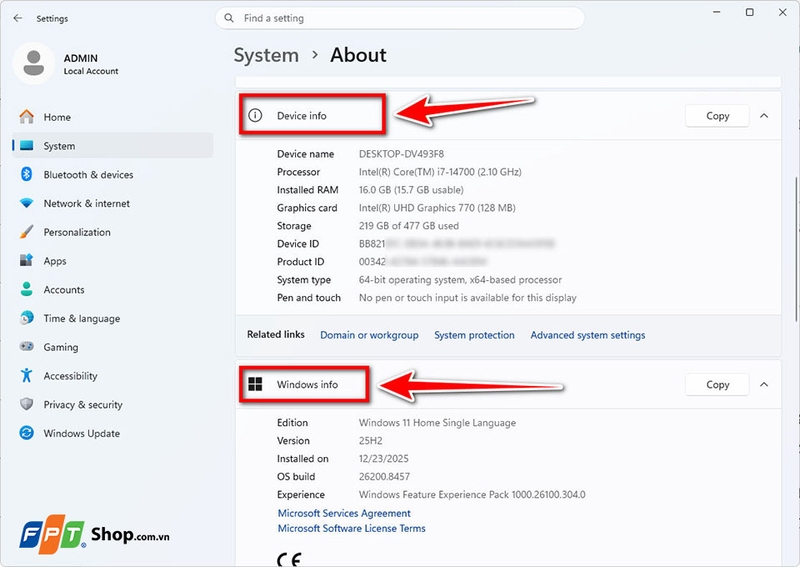Click the Apps icon in sidebar

pyautogui.click(x=27, y=260)
